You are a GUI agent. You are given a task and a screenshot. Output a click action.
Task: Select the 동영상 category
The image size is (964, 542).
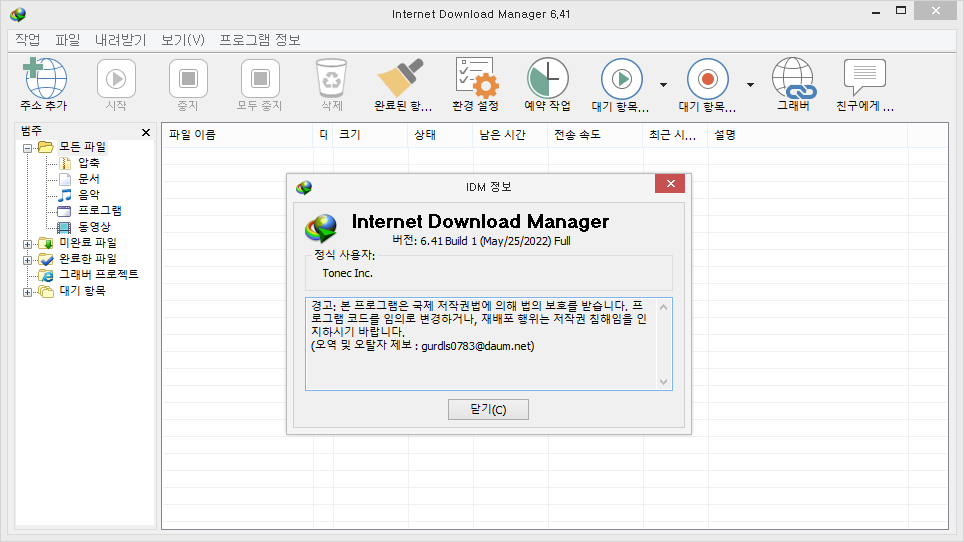pos(94,227)
